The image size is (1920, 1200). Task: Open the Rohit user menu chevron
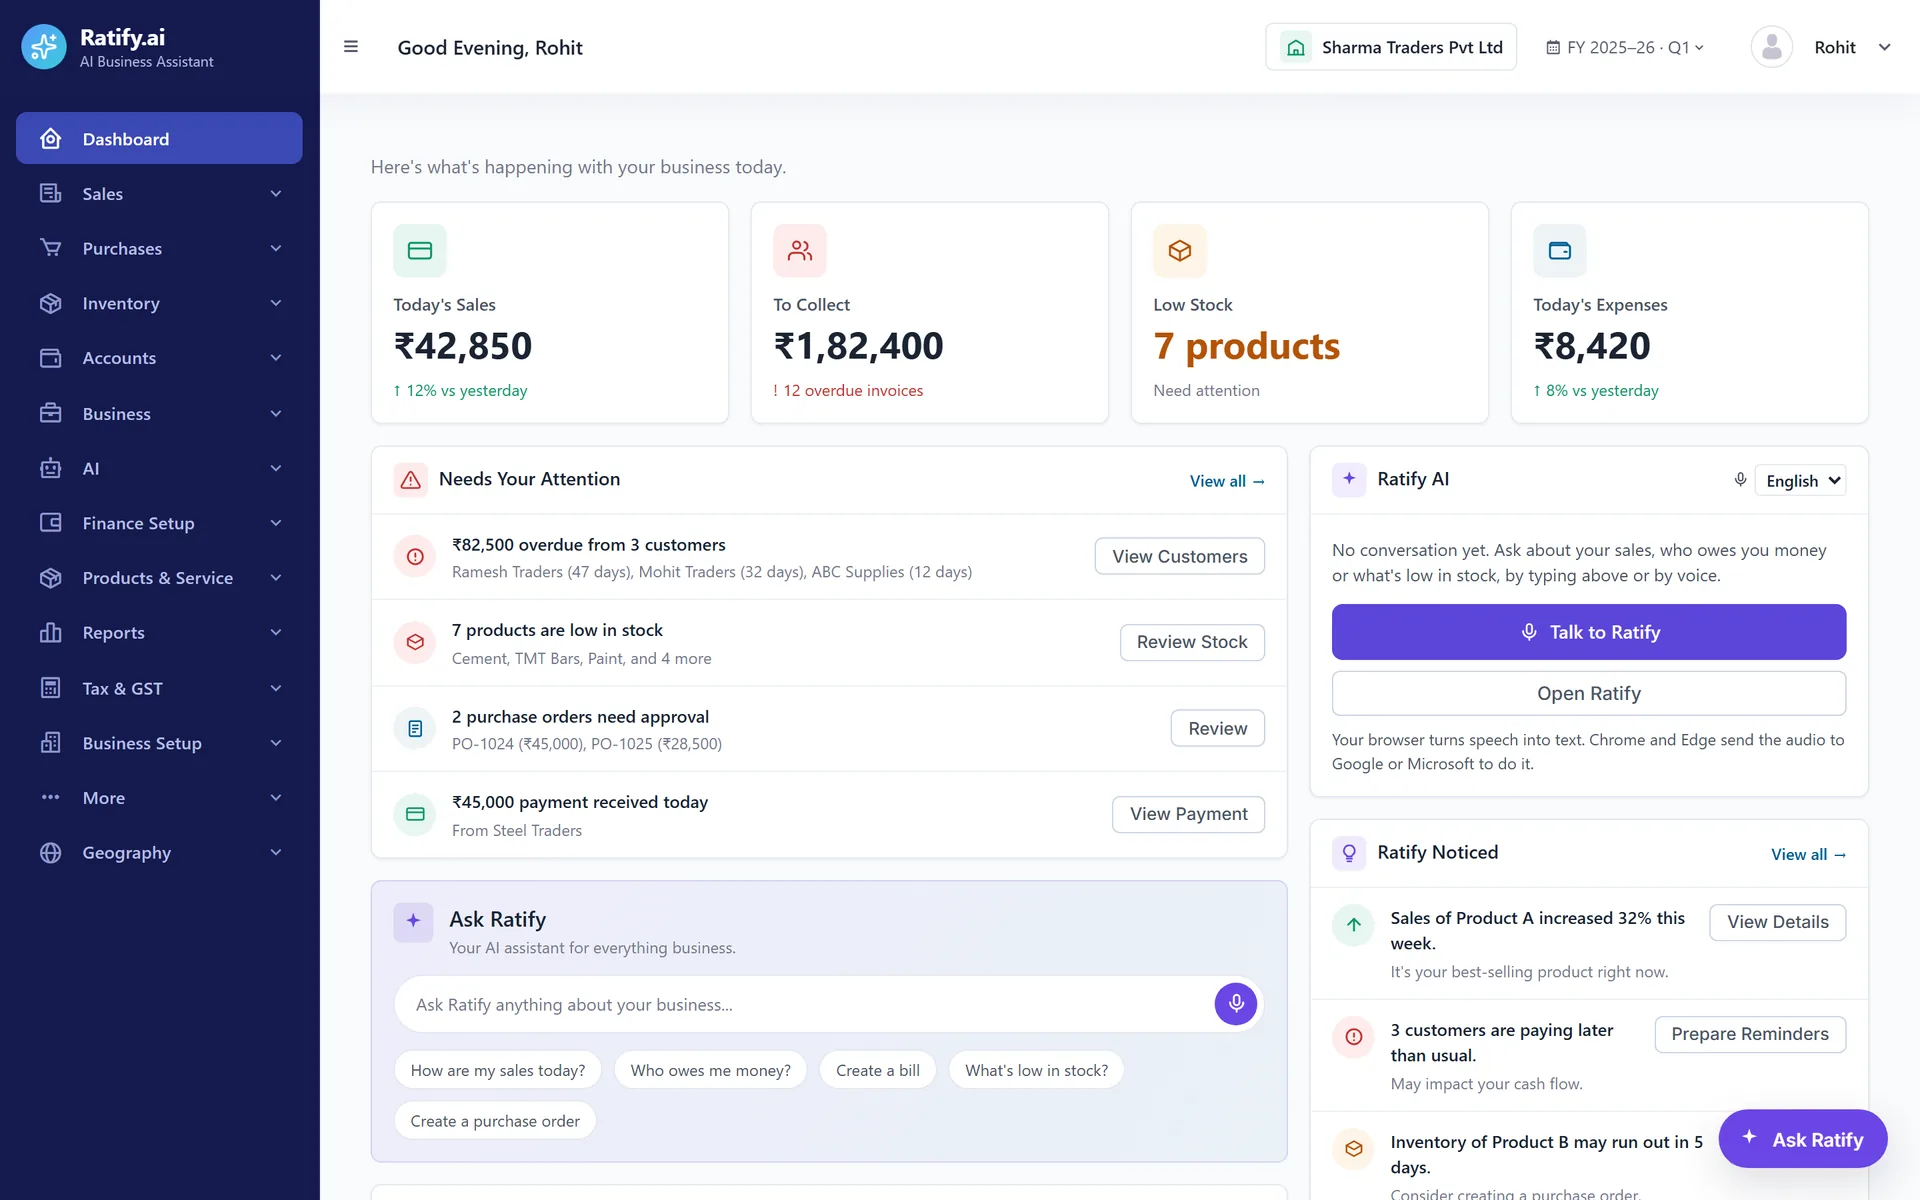tap(1885, 47)
